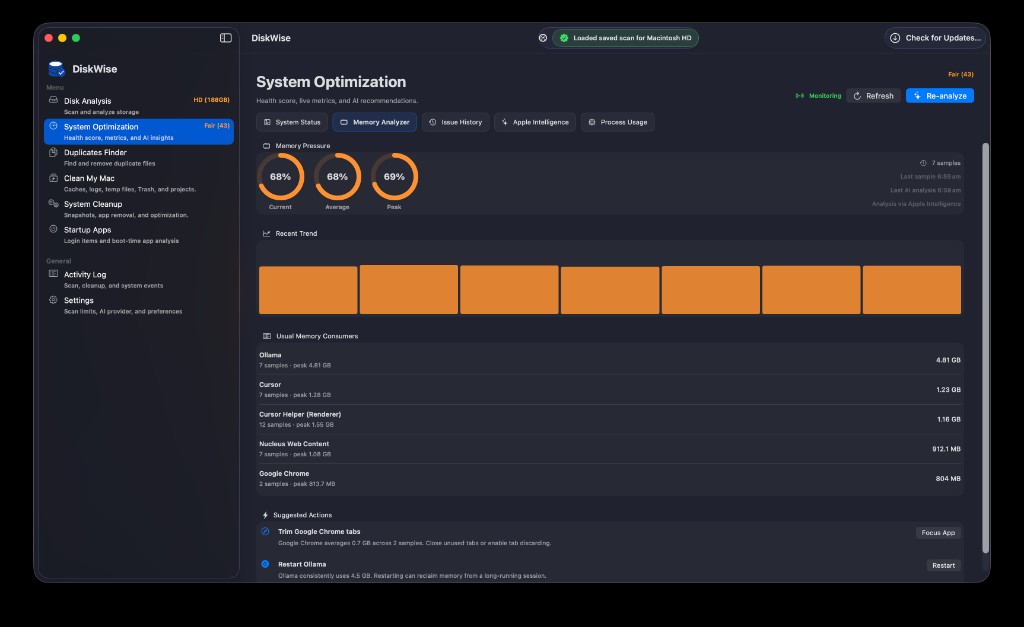1024x627 pixels.
Task: Click the Memory Pressure section icon
Action: pyautogui.click(x=266, y=146)
